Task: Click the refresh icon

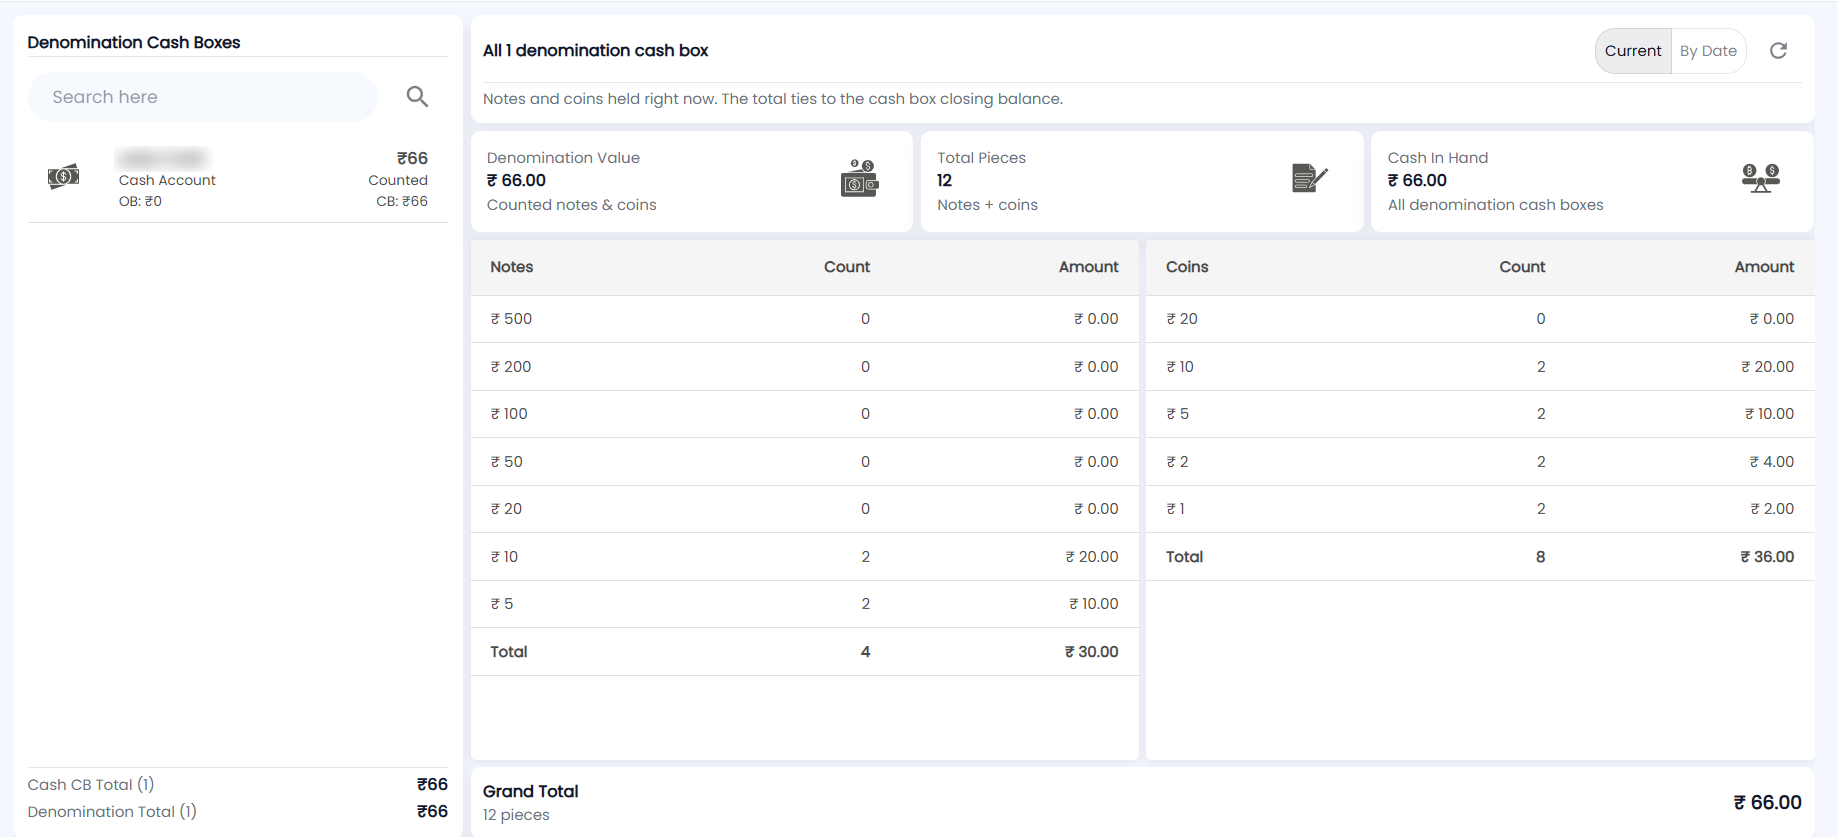Action: [x=1778, y=51]
